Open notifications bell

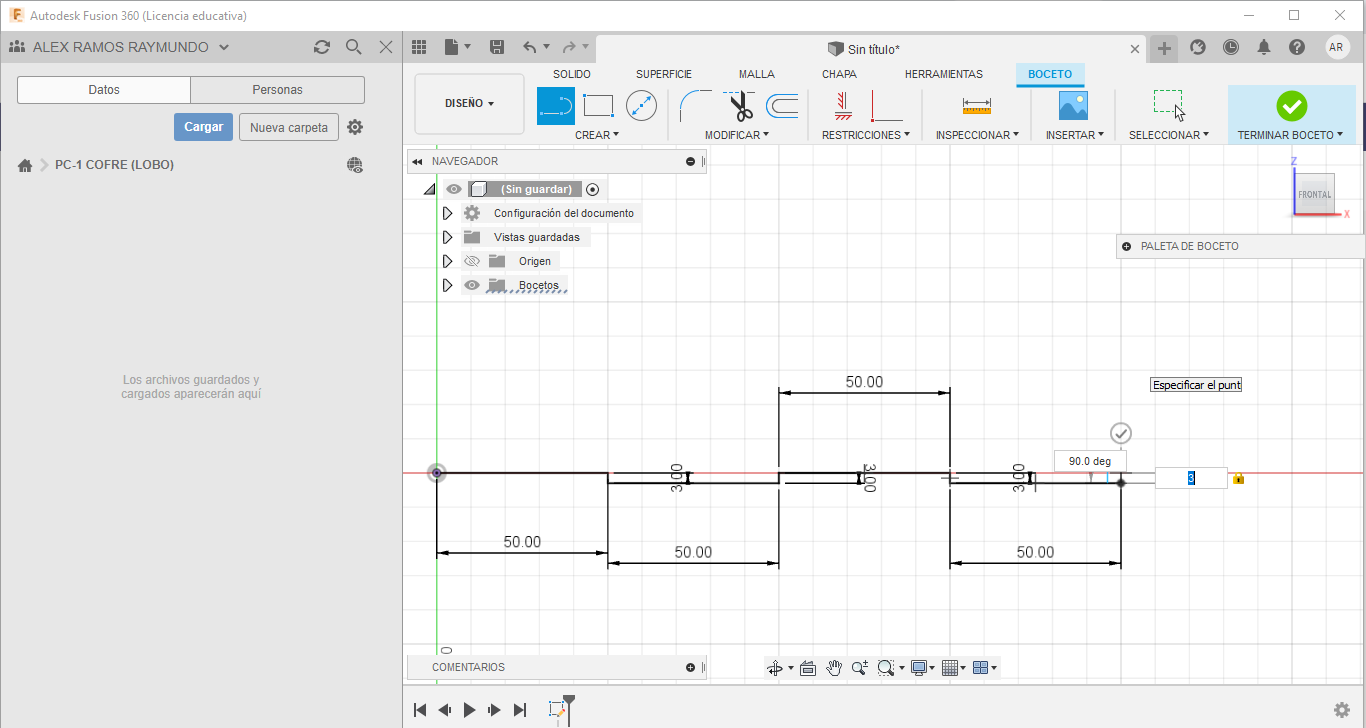1264,47
